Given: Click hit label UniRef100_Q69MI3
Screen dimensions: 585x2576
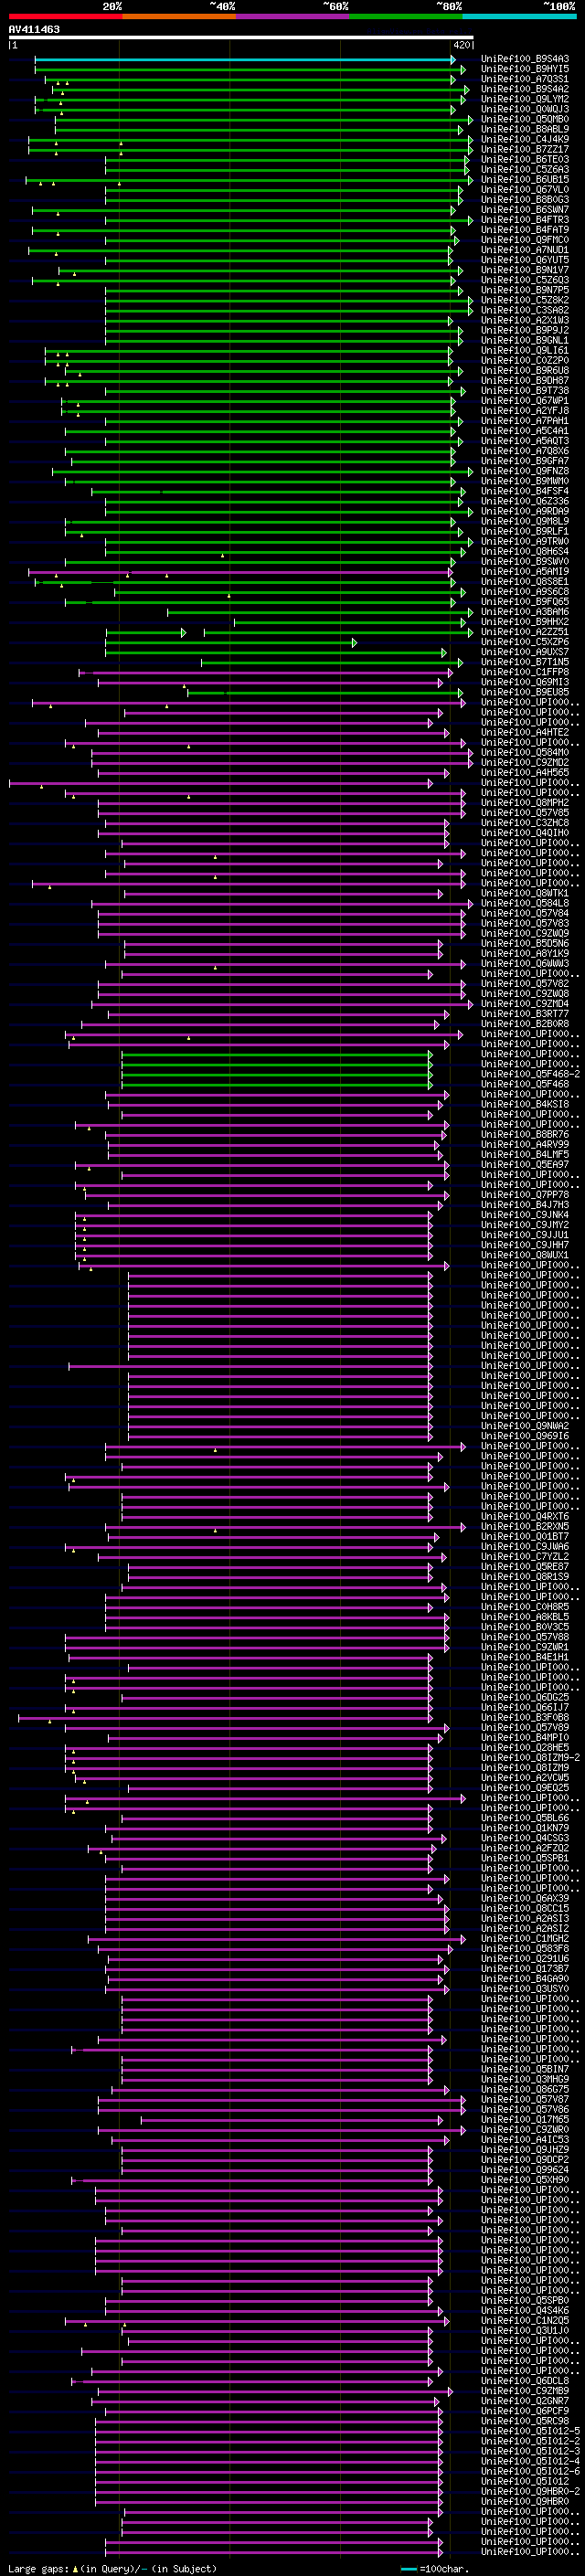Looking at the screenshot, I should [x=525, y=682].
